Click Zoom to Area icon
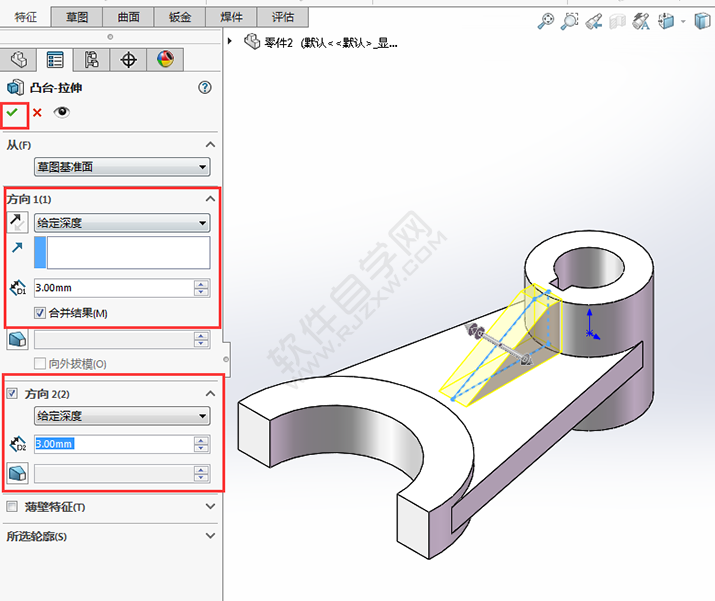This screenshot has width=715, height=601. click(569, 21)
